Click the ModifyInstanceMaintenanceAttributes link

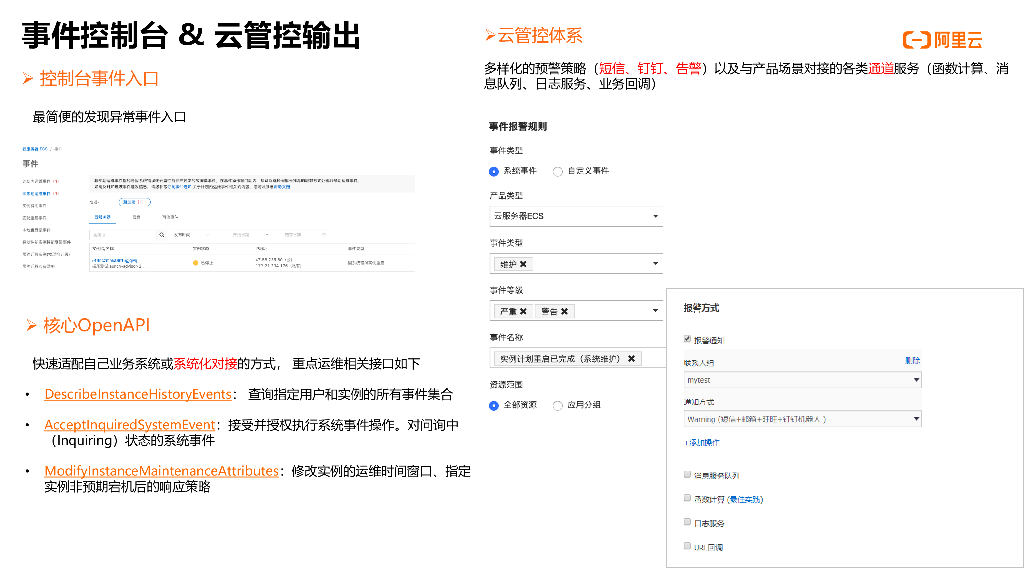click(x=160, y=470)
